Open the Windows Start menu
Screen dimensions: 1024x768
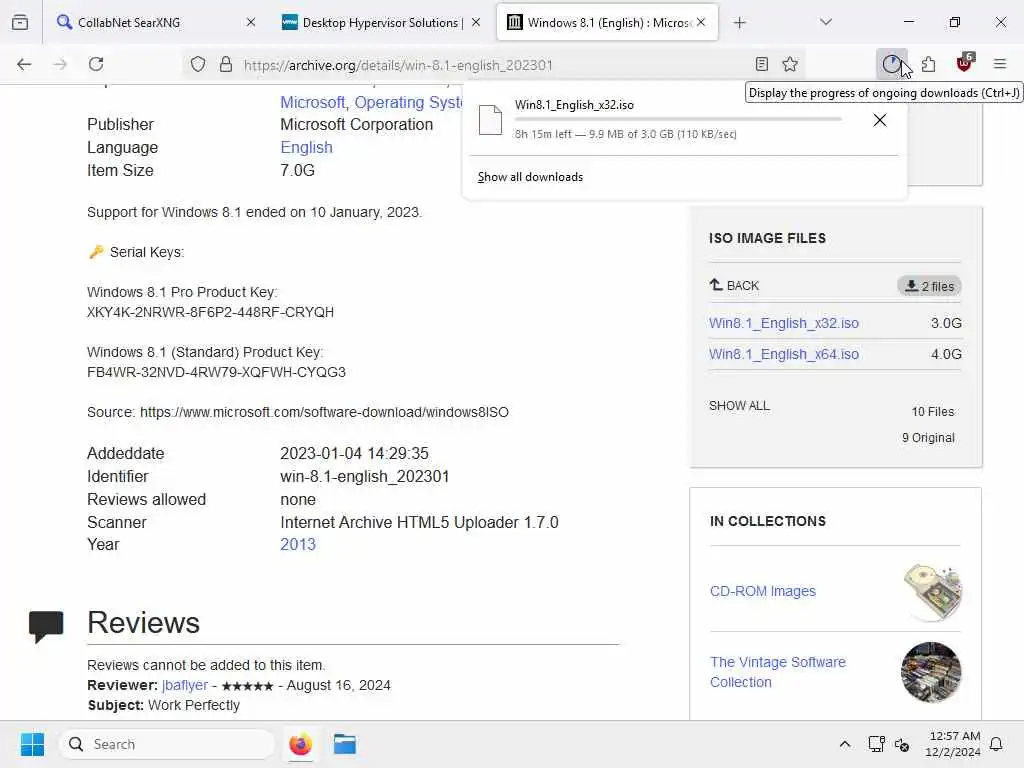32,744
